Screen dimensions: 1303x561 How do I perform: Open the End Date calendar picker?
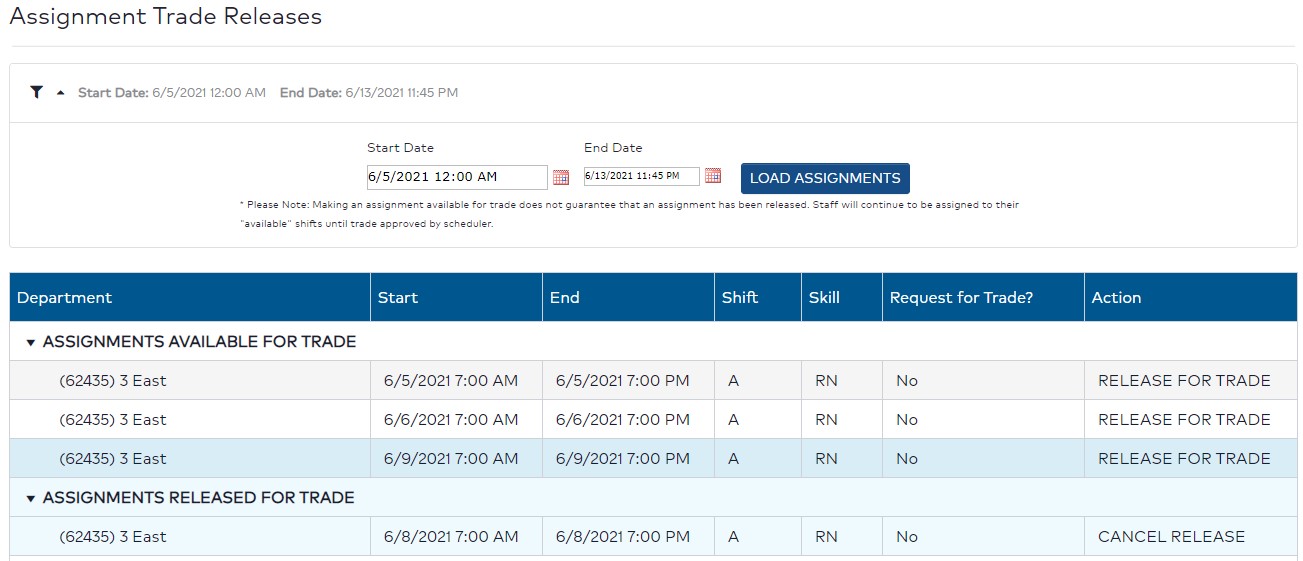point(713,176)
